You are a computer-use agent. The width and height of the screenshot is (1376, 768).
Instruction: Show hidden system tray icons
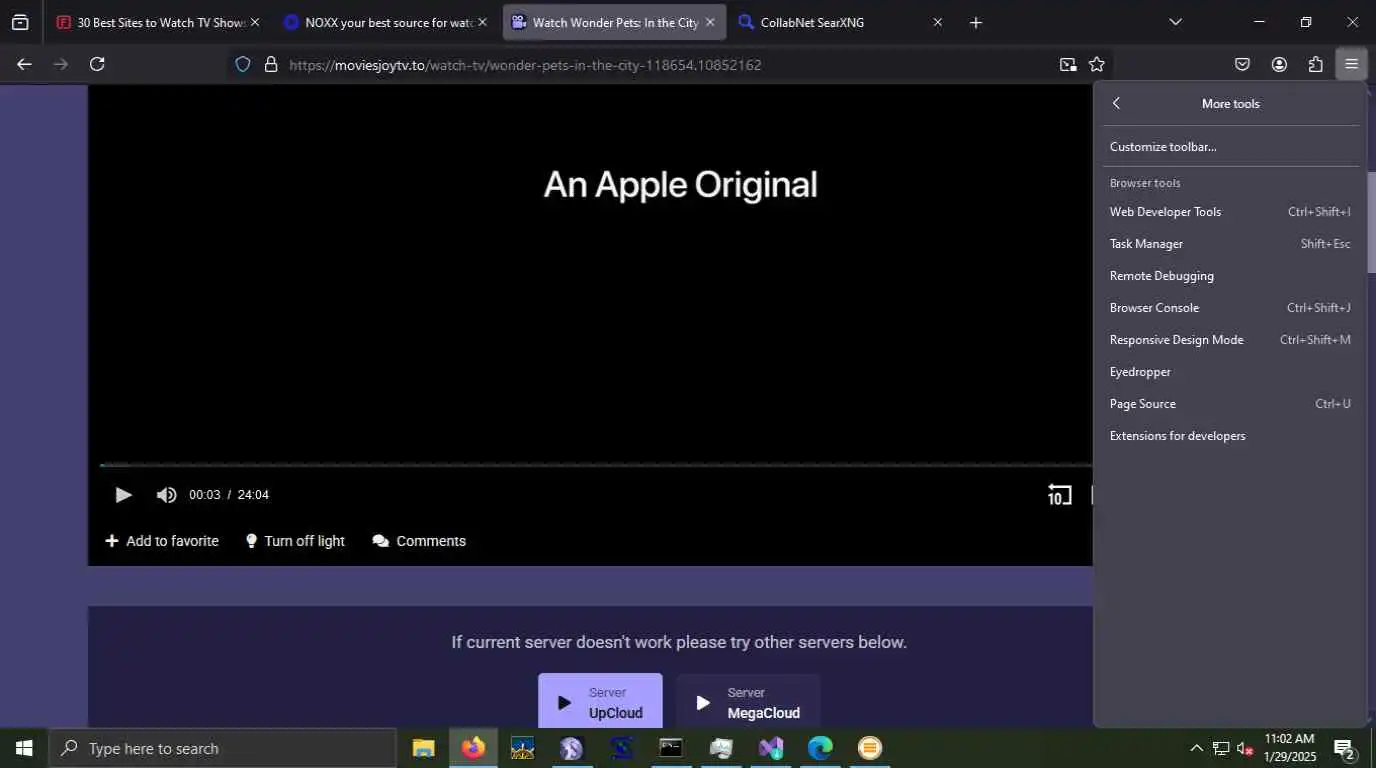click(x=1196, y=748)
